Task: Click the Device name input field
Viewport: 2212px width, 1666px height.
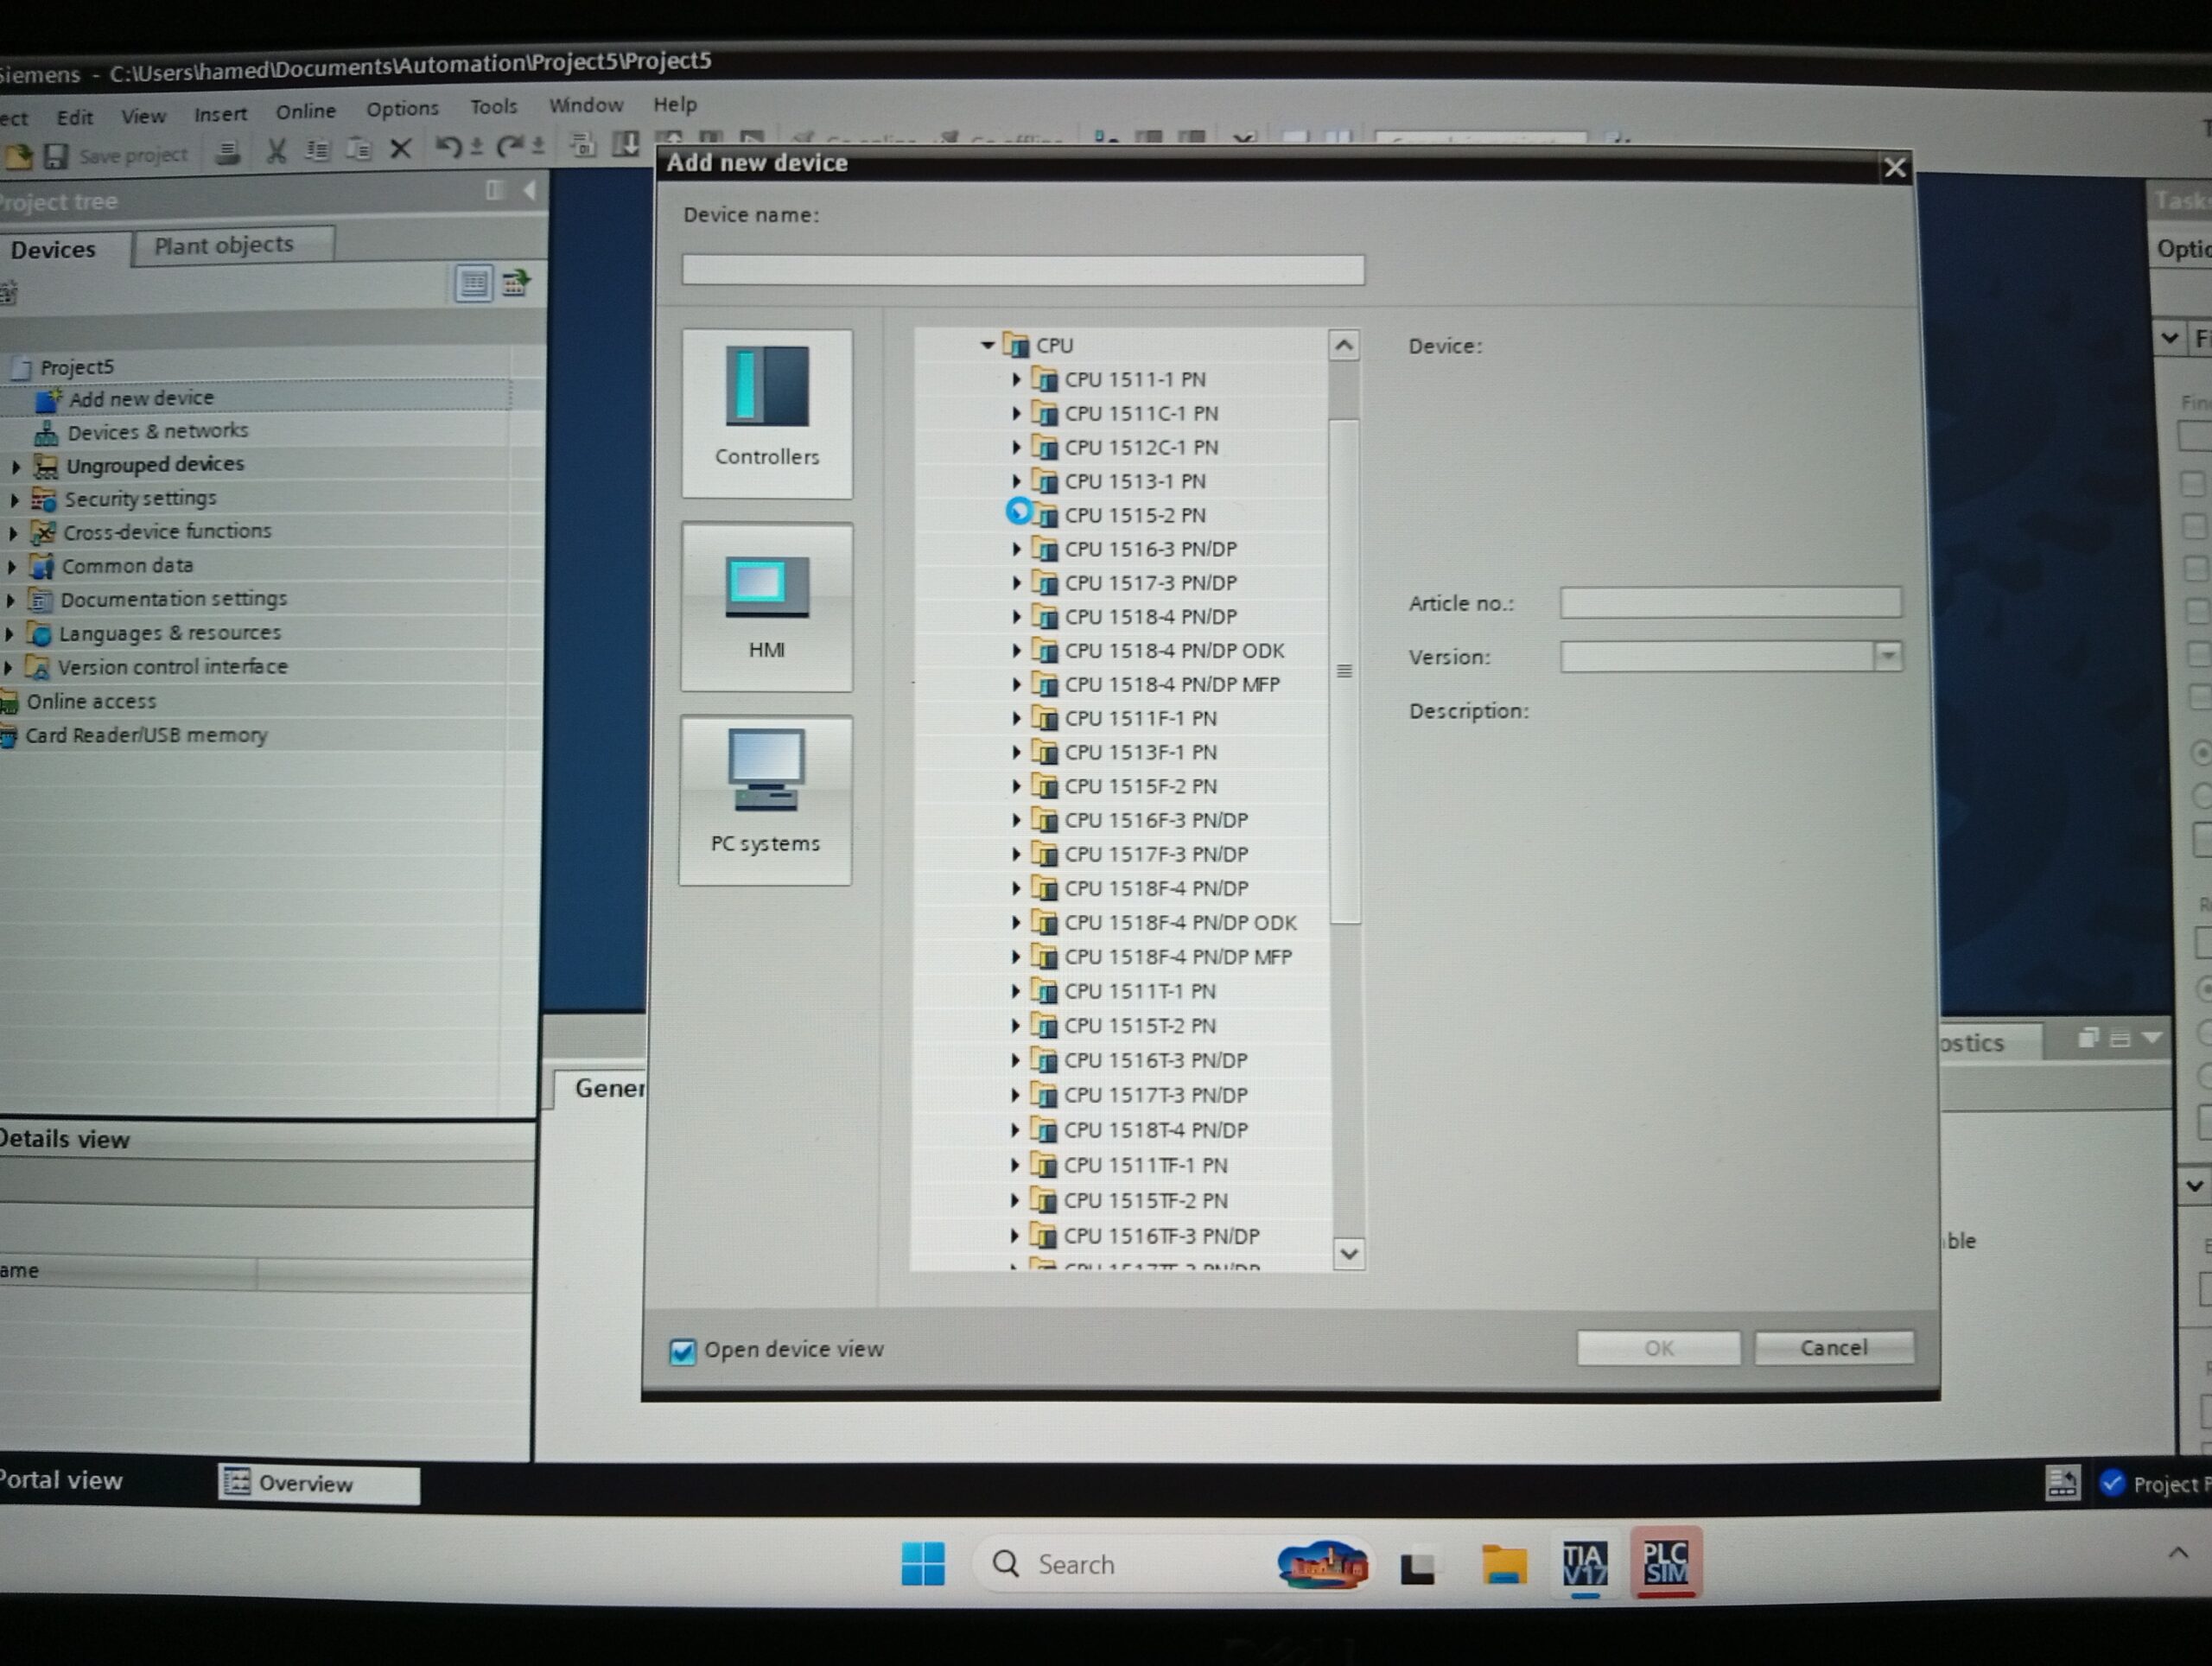Action: (x=1023, y=269)
